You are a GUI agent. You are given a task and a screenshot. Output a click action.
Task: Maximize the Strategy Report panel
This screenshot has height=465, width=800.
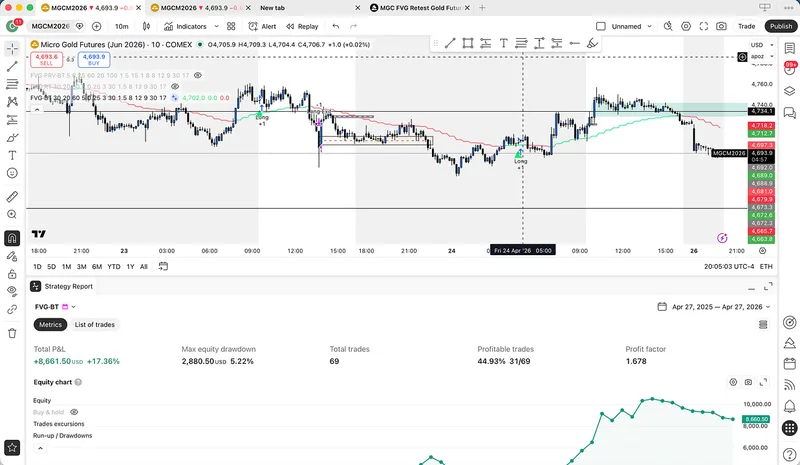point(768,287)
